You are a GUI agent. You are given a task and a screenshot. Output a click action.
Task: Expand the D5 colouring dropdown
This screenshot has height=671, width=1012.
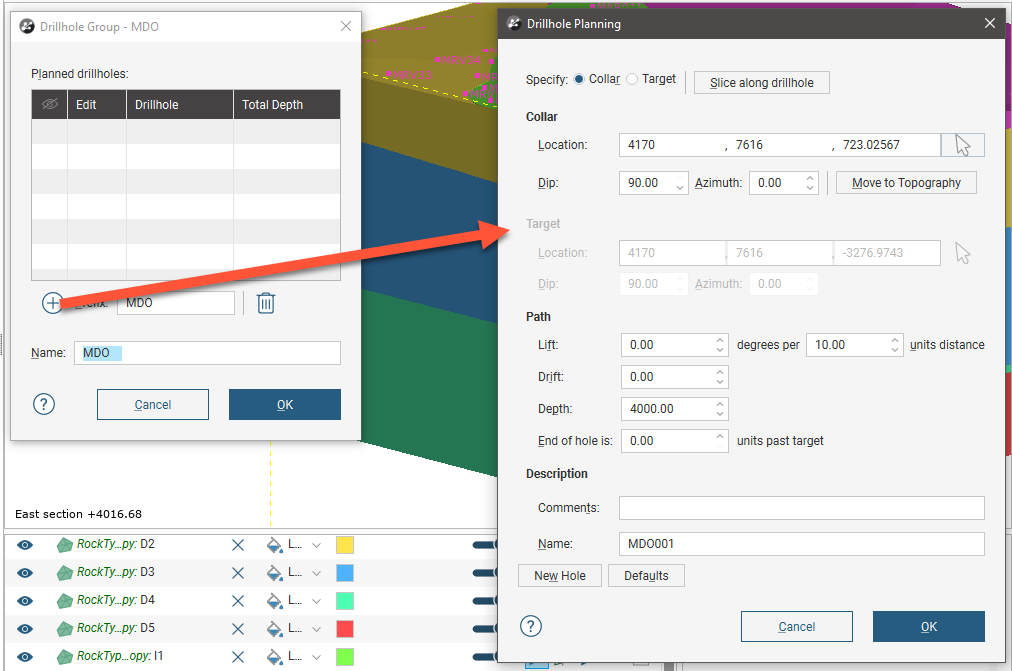(316, 629)
